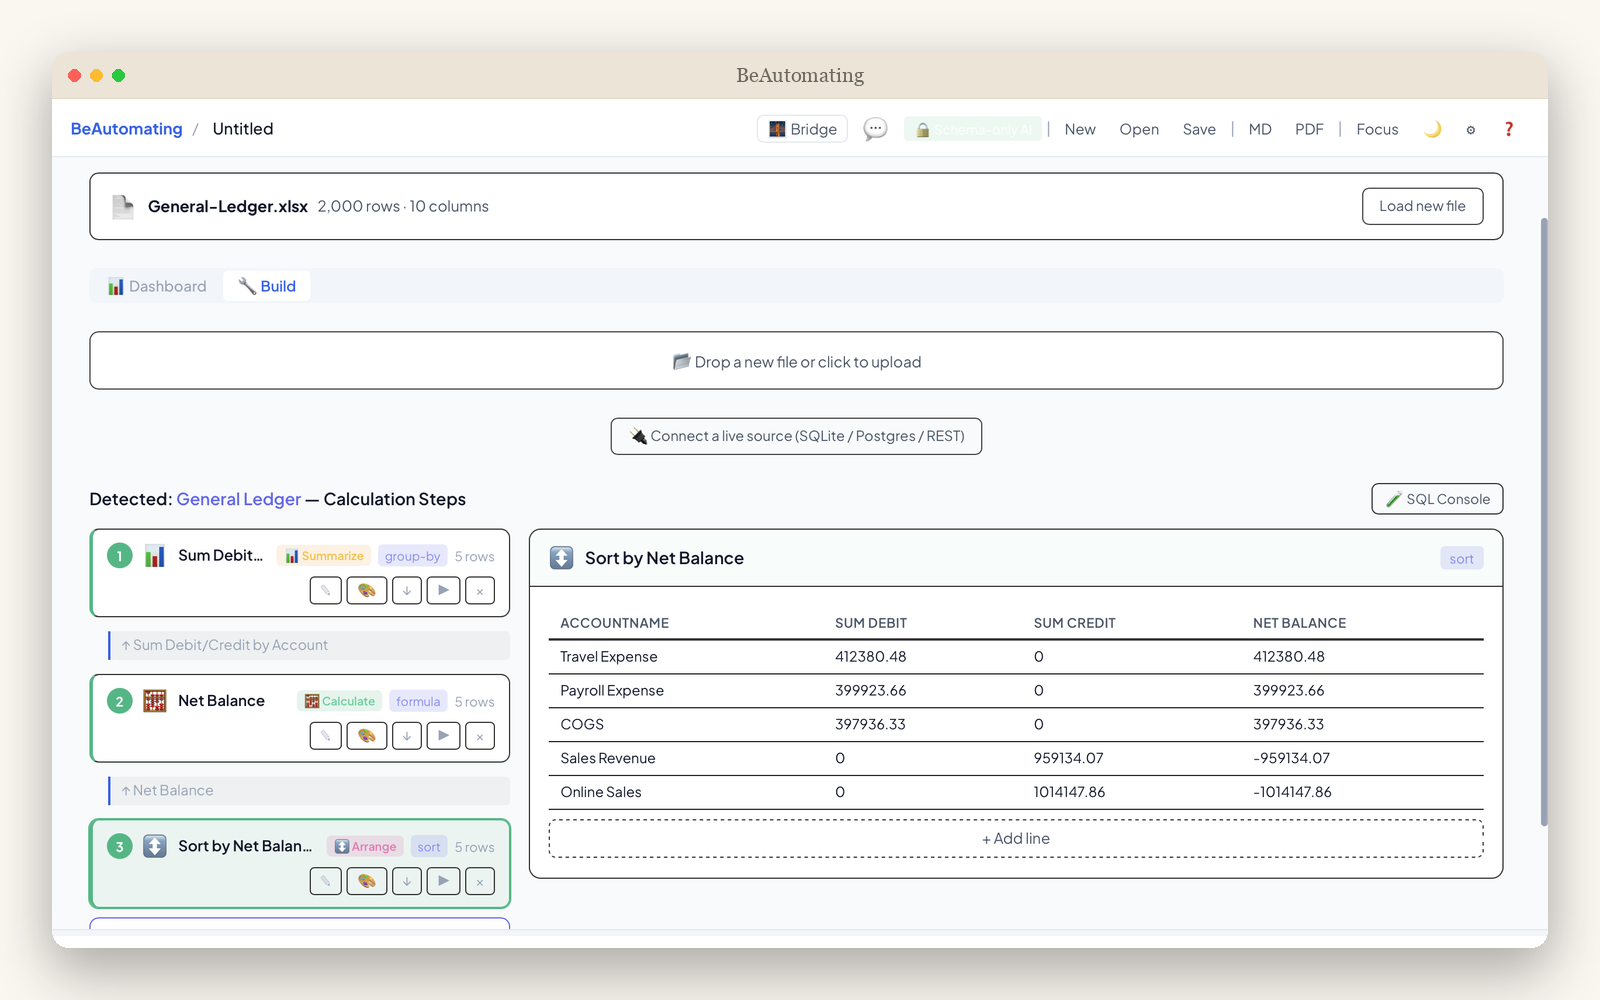
Task: Open the palette styling for step 3 Sort by Net Balance
Action: [367, 881]
